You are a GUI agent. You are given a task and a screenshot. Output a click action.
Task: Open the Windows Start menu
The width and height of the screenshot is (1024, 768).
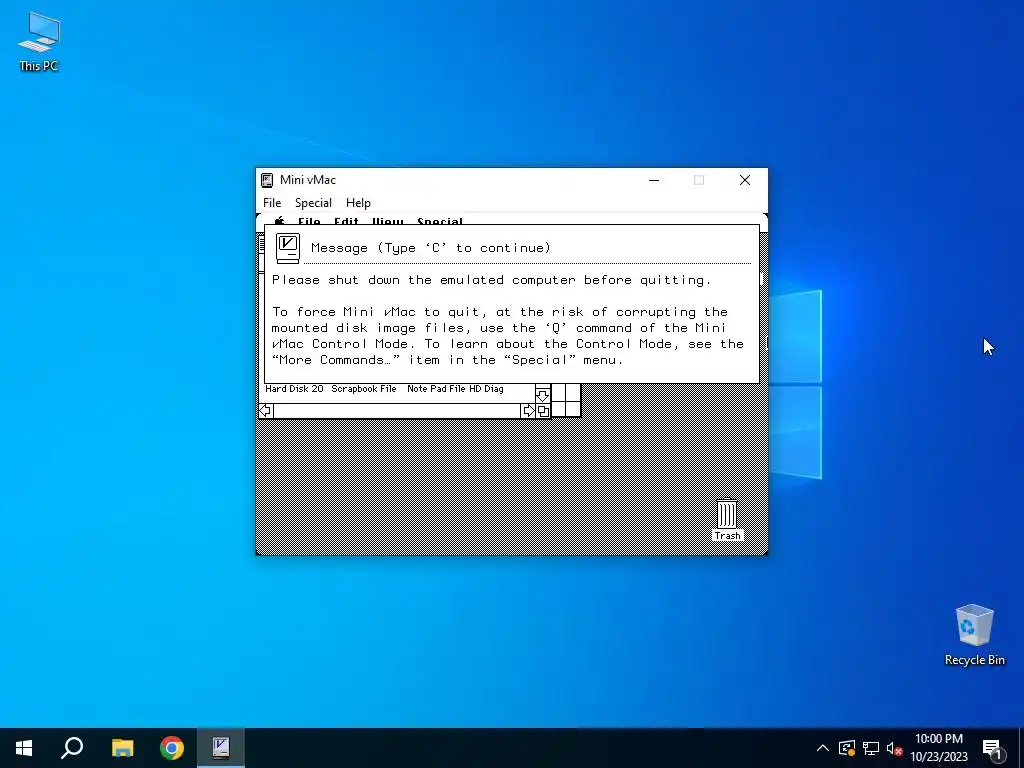[x=24, y=748]
